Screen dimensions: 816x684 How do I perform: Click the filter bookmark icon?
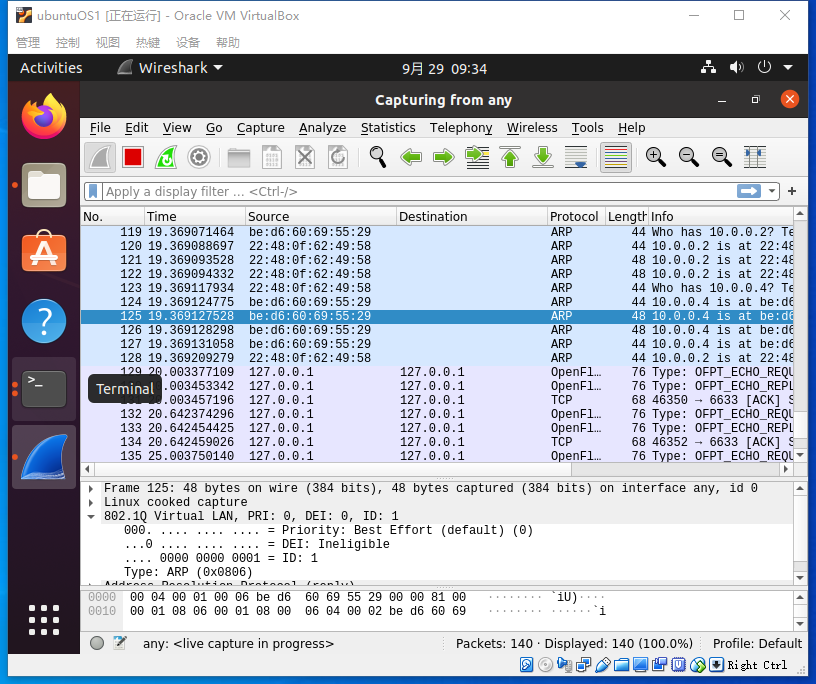click(93, 192)
